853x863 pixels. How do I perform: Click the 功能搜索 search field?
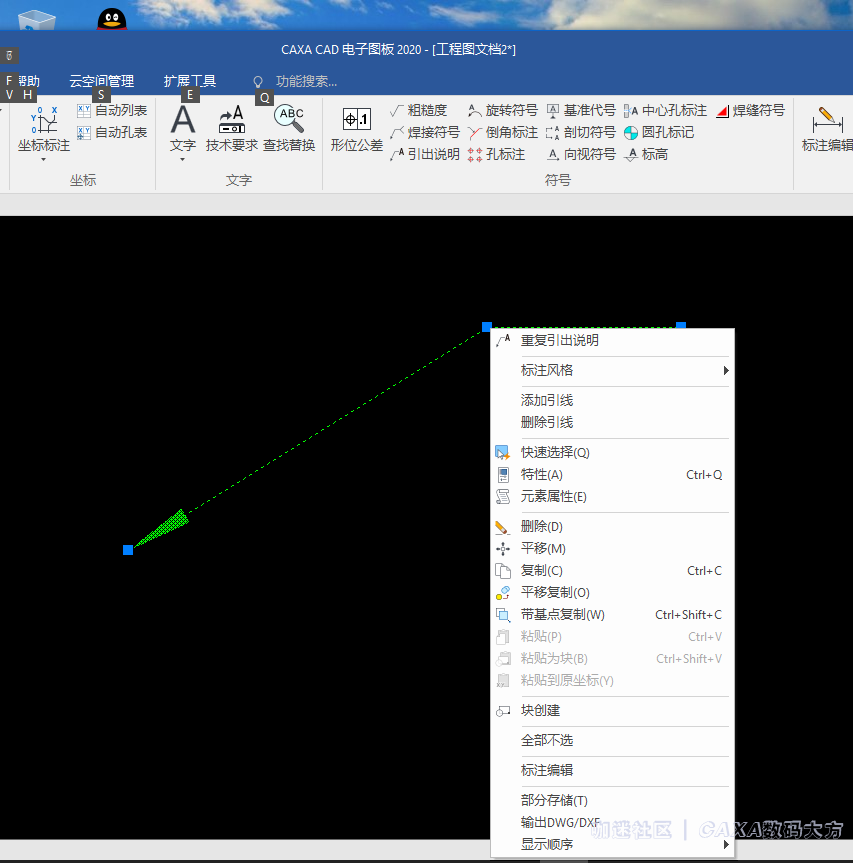point(306,82)
